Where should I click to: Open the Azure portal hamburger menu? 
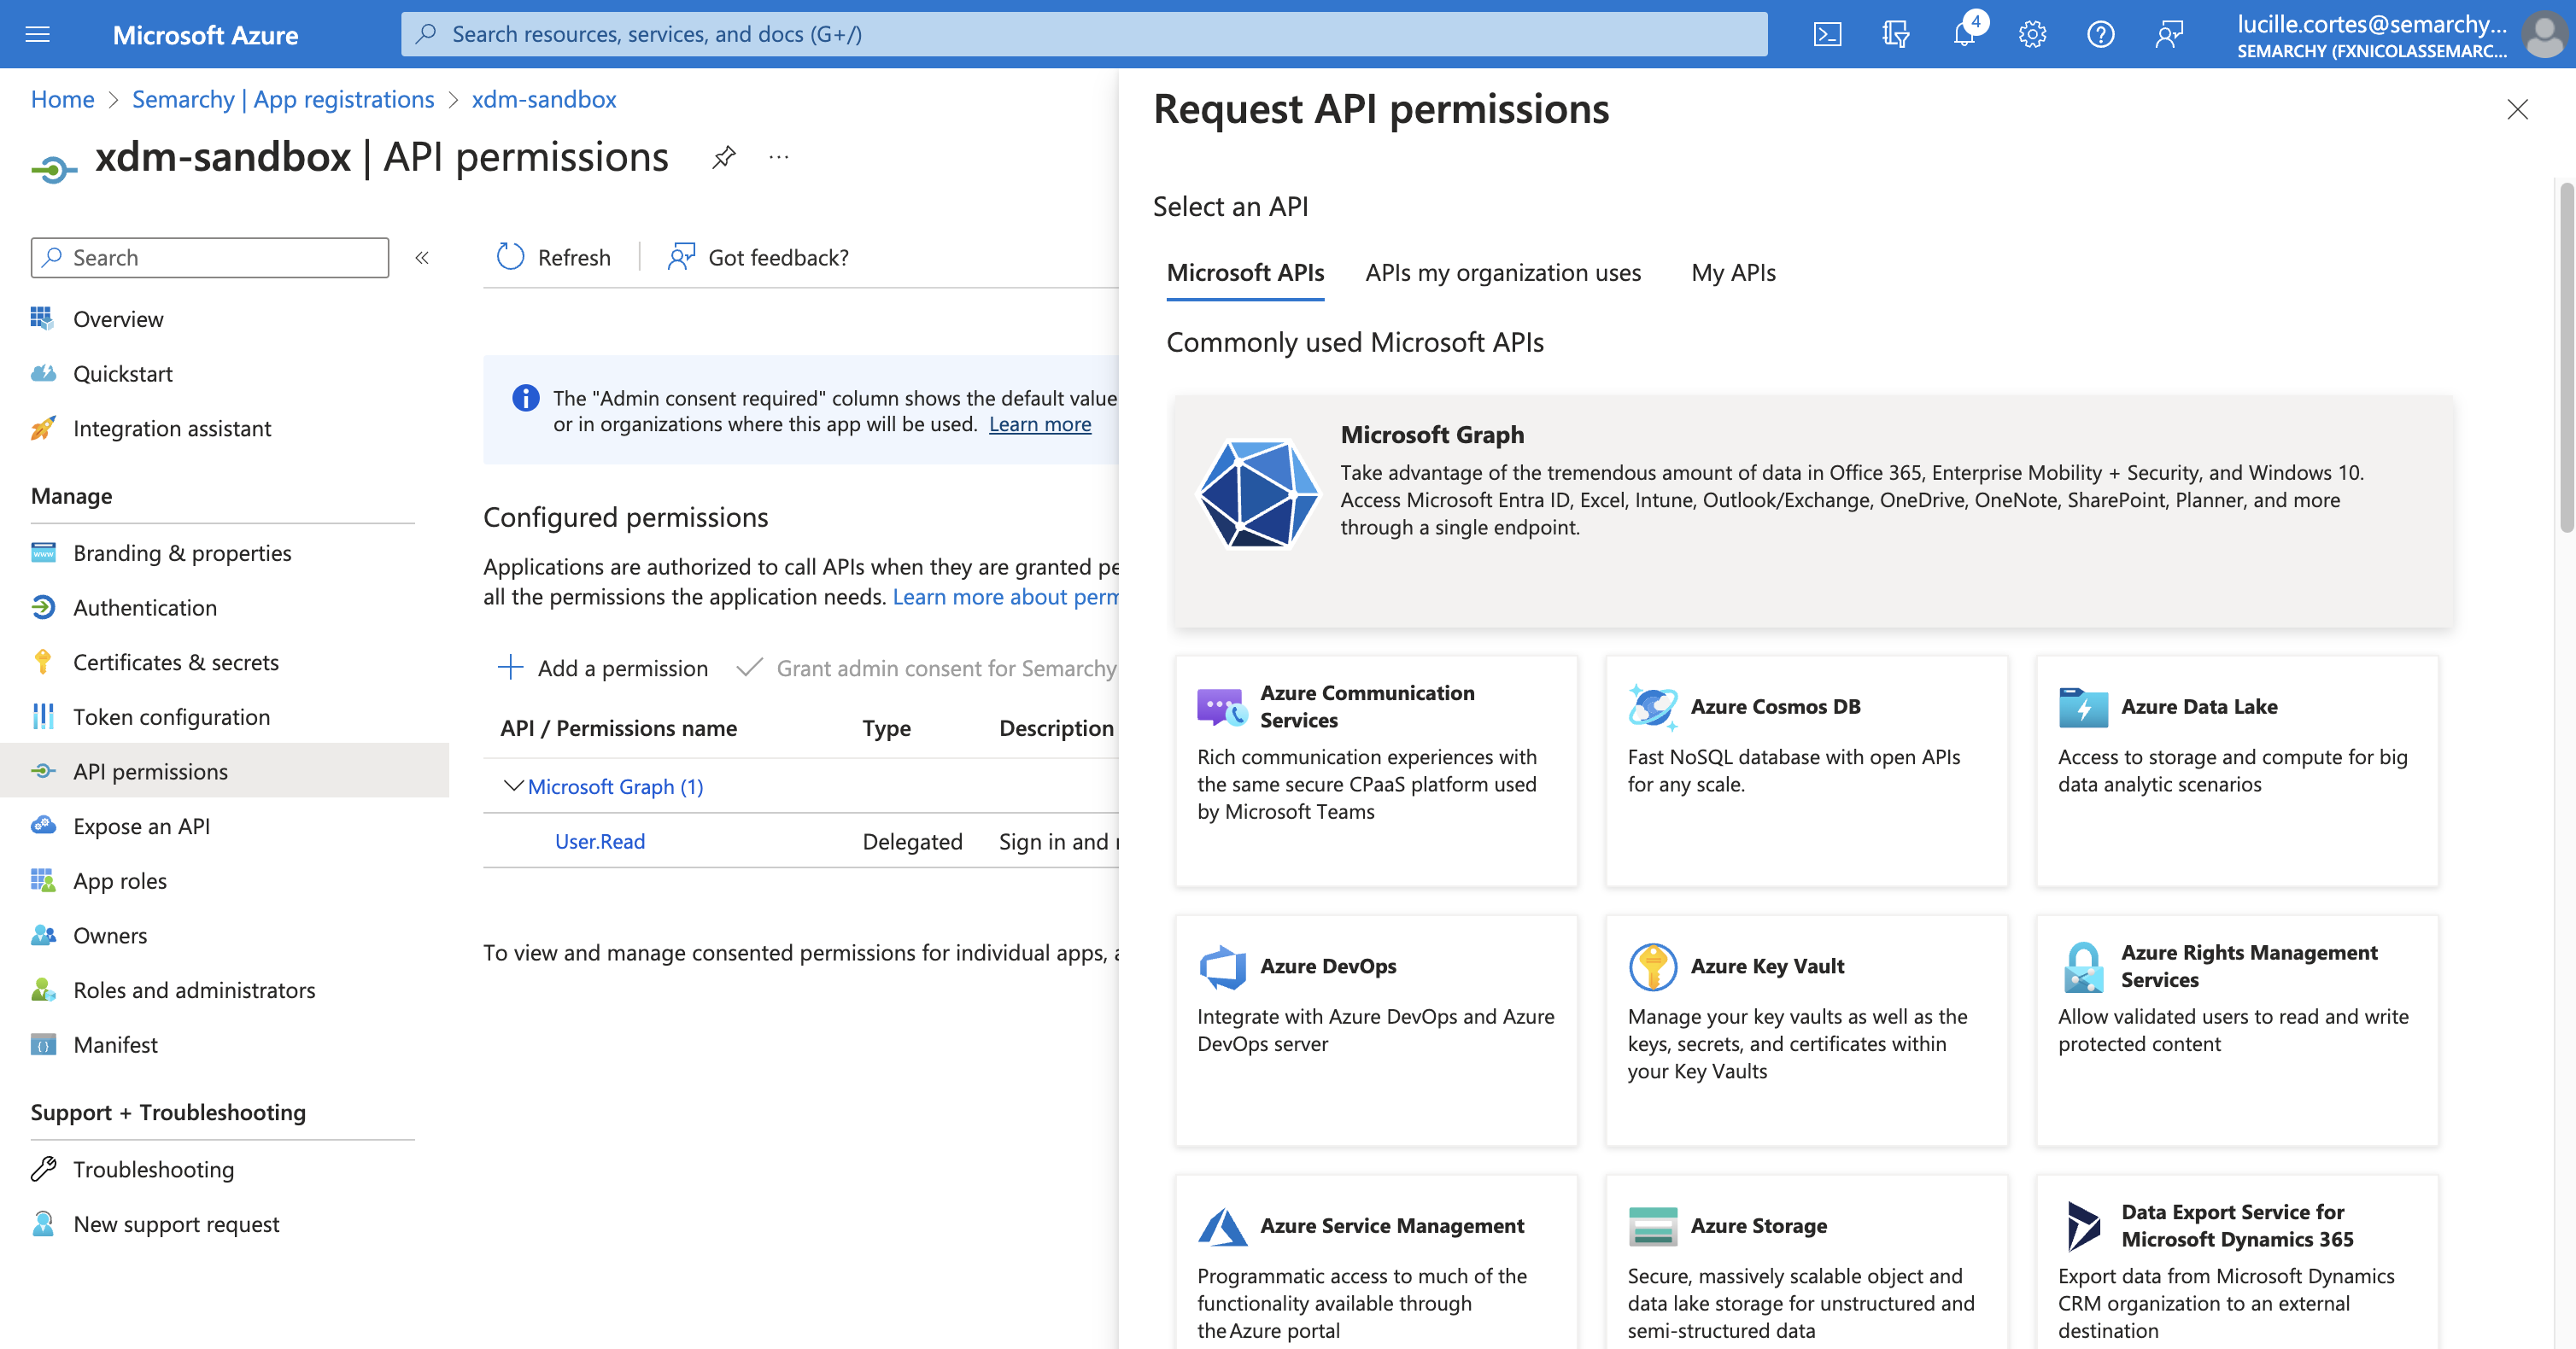click(37, 33)
